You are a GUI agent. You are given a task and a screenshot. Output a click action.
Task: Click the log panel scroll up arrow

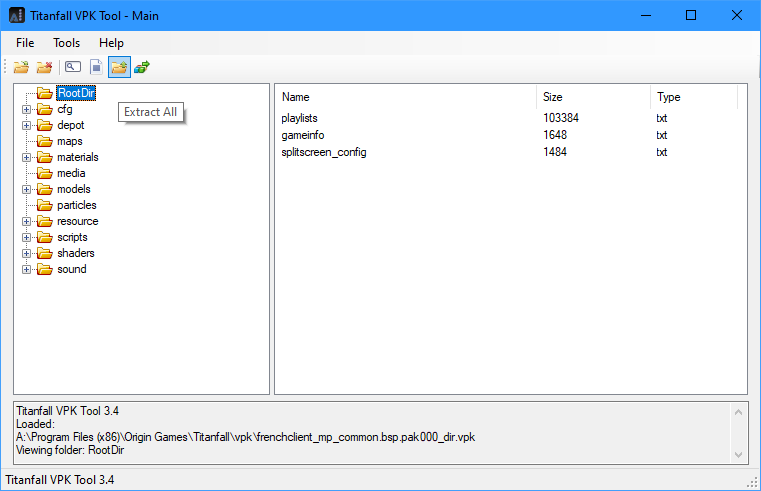tap(738, 412)
